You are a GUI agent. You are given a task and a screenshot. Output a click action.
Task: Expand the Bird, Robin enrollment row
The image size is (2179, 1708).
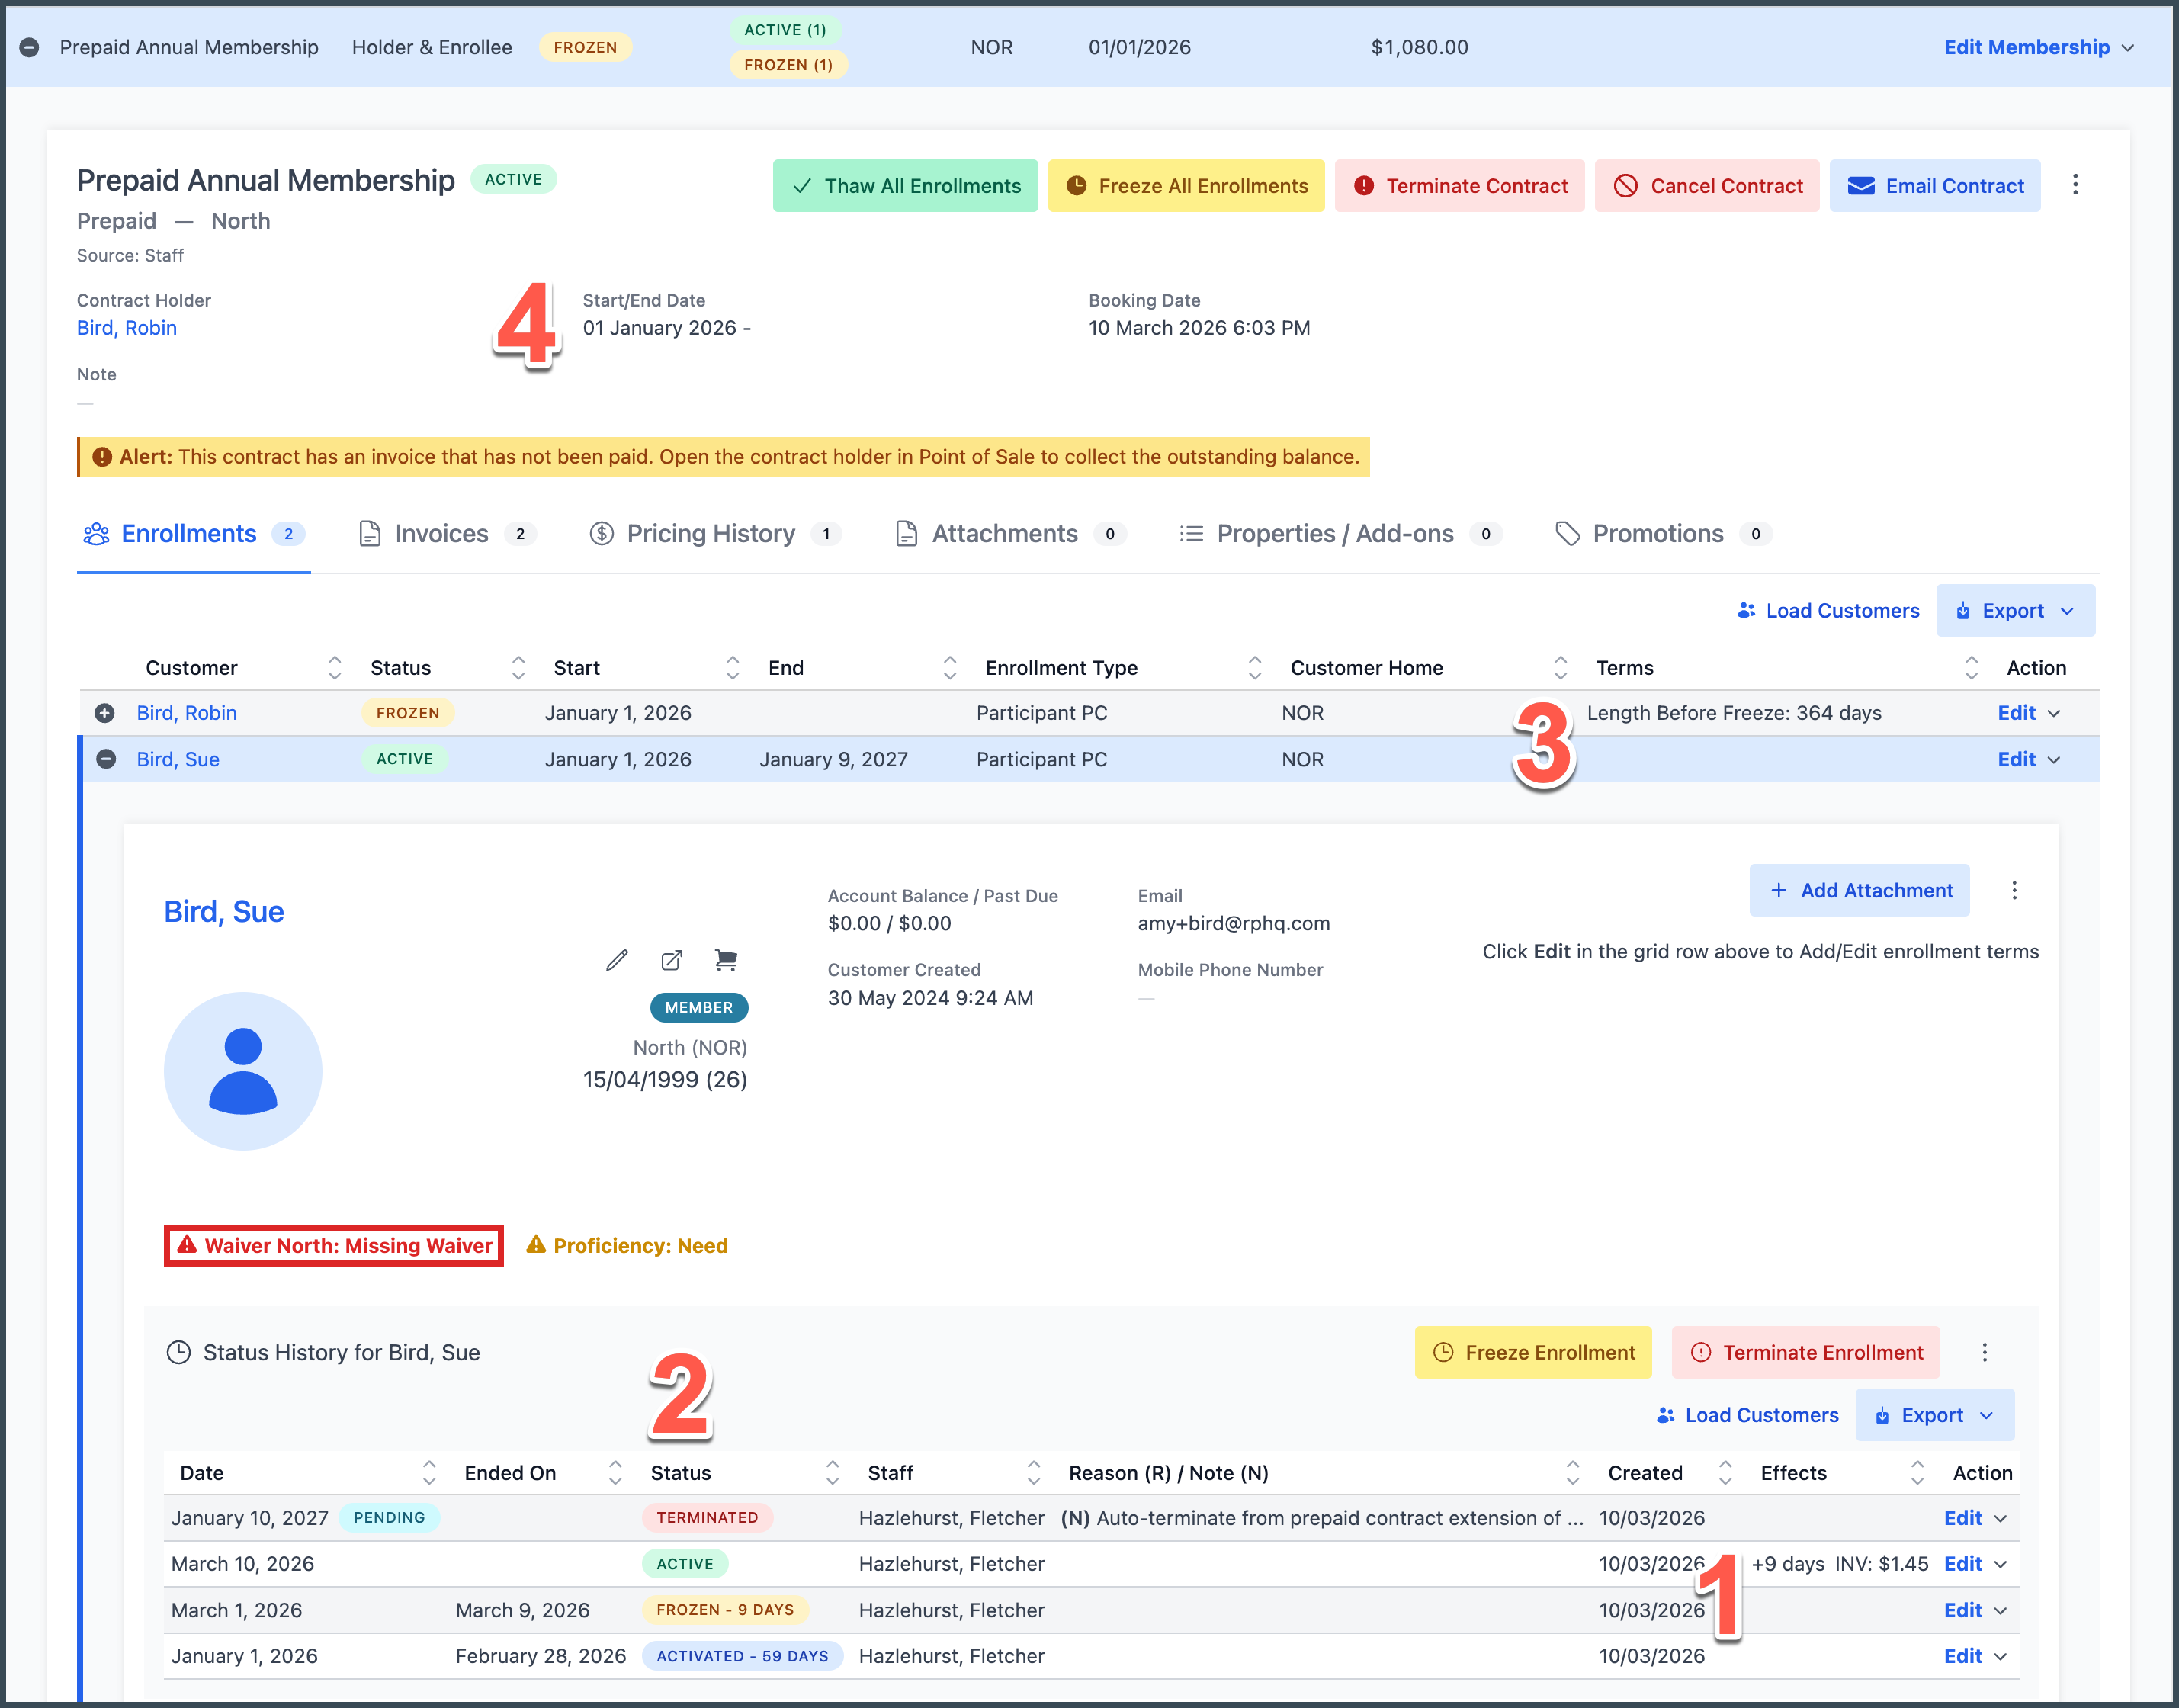click(105, 713)
